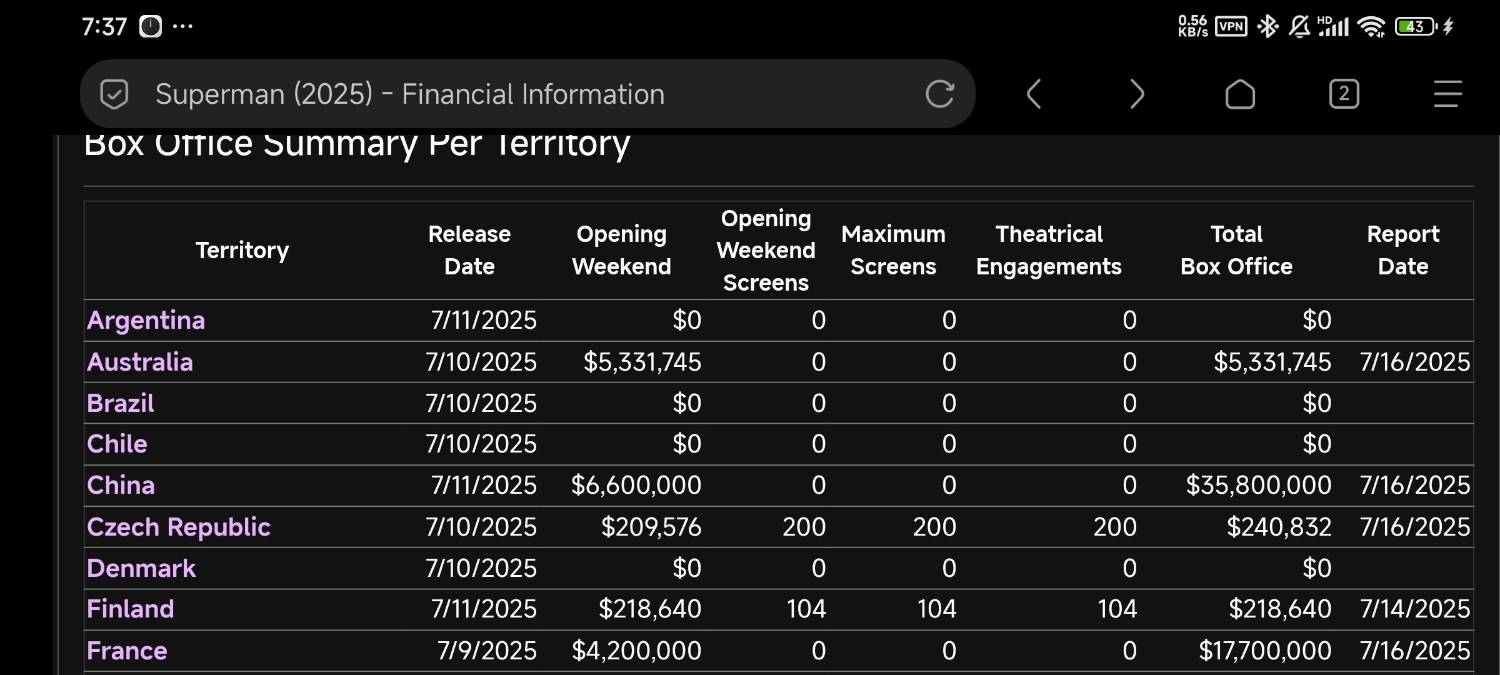
Task: Go forward with the right arrow
Action: 1136,95
